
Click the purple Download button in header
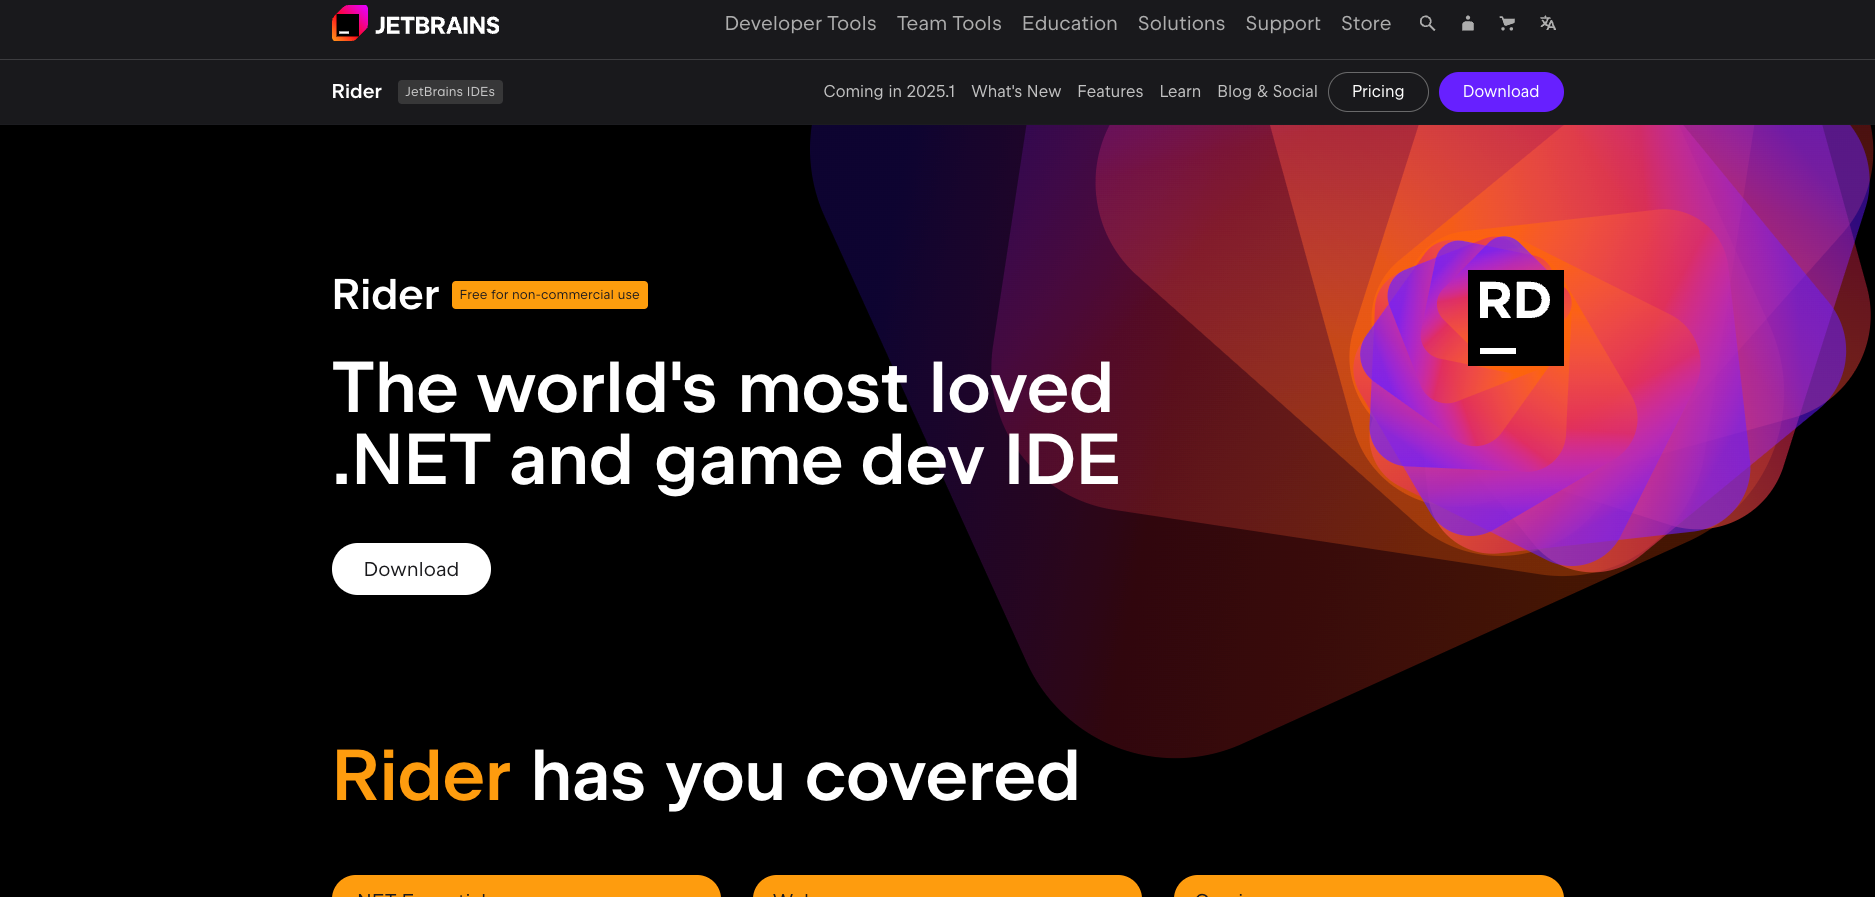pos(1501,91)
